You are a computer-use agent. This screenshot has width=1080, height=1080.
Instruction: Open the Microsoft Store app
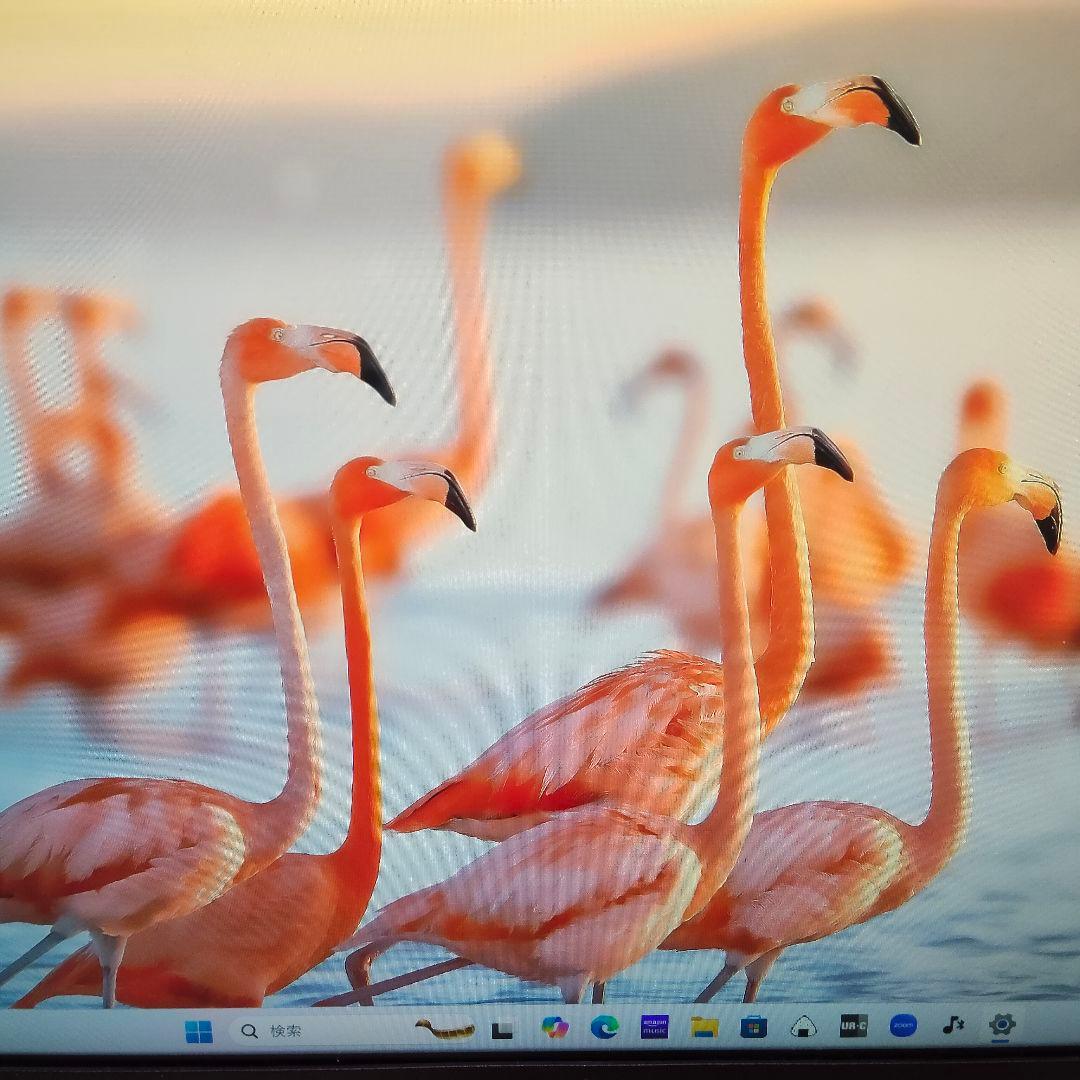(753, 1026)
